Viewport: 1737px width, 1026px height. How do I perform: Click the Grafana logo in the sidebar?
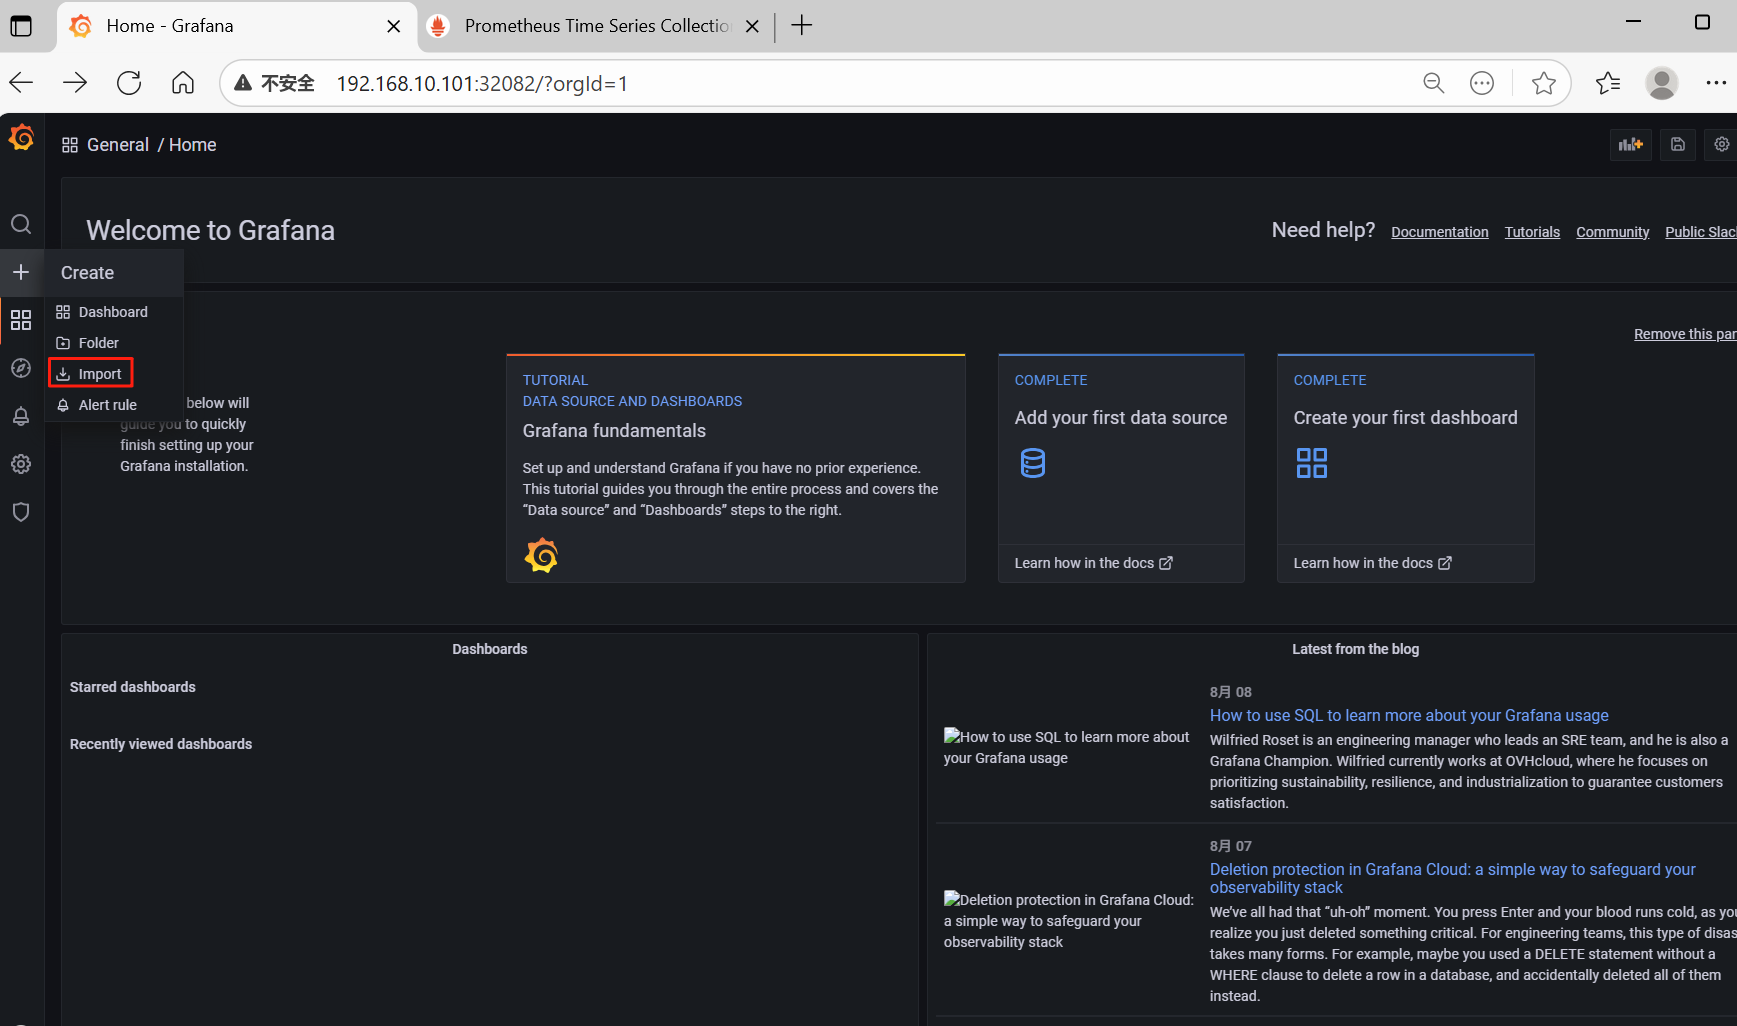coord(21,137)
